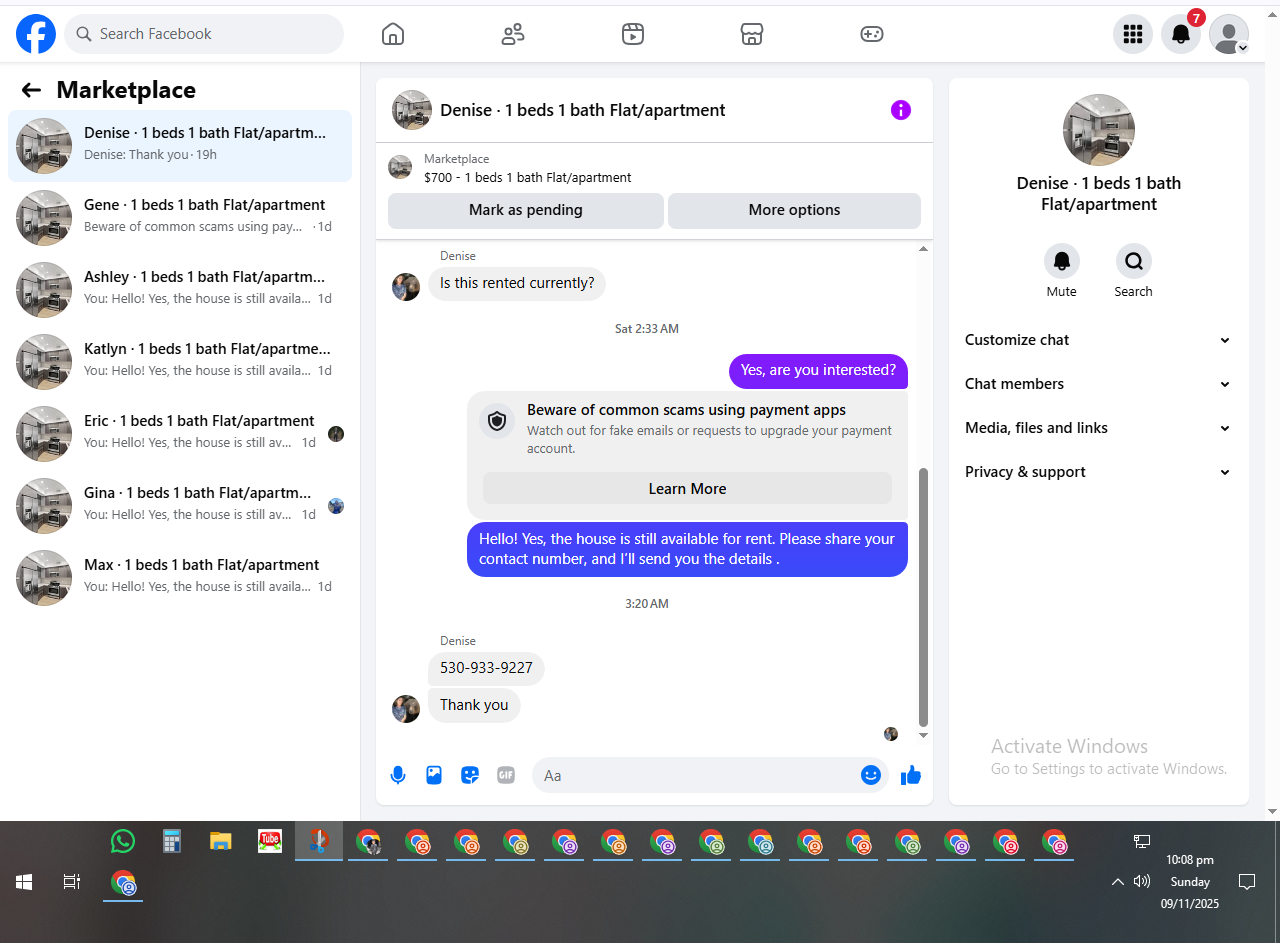Open the Gaming controller icon
Image resolution: width=1280 pixels, height=943 pixels.
(872, 34)
